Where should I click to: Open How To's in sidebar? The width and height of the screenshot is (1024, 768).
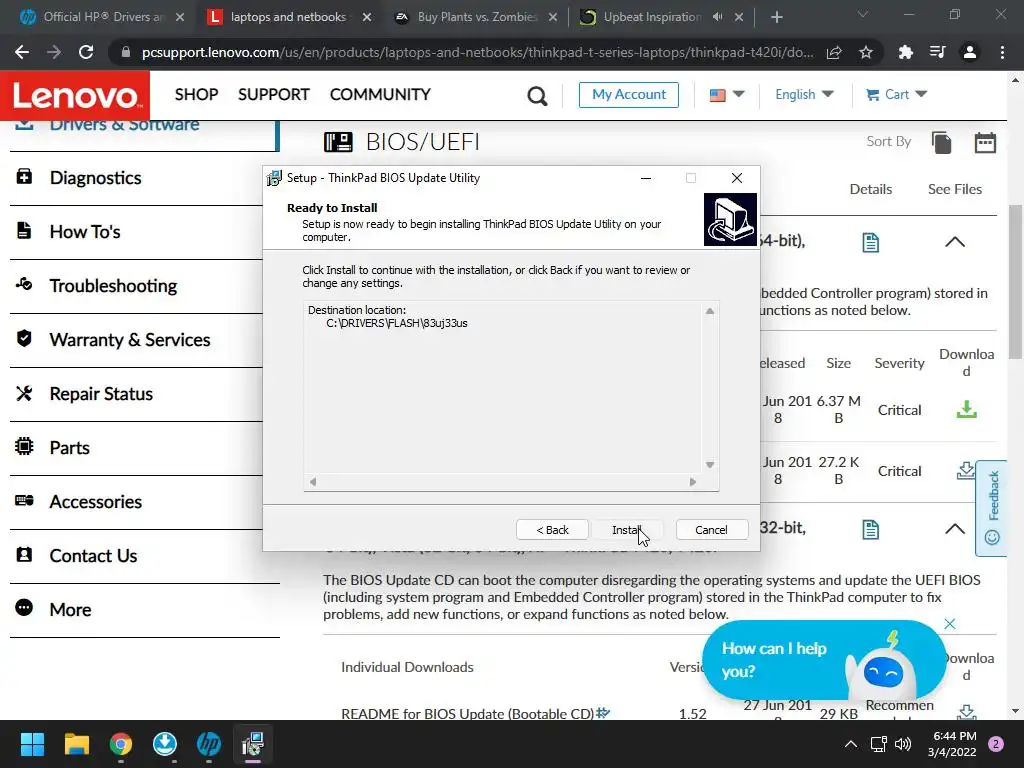click(85, 232)
